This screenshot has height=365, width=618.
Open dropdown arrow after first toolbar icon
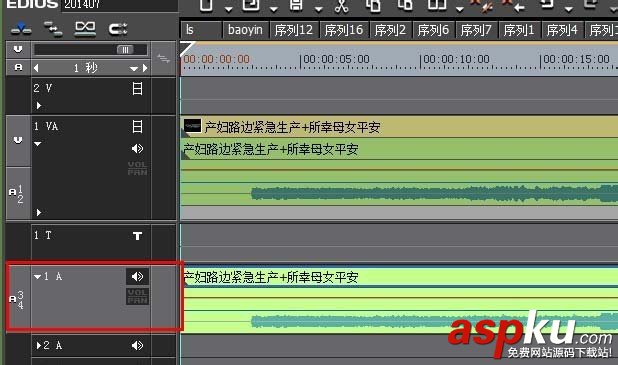point(228,9)
